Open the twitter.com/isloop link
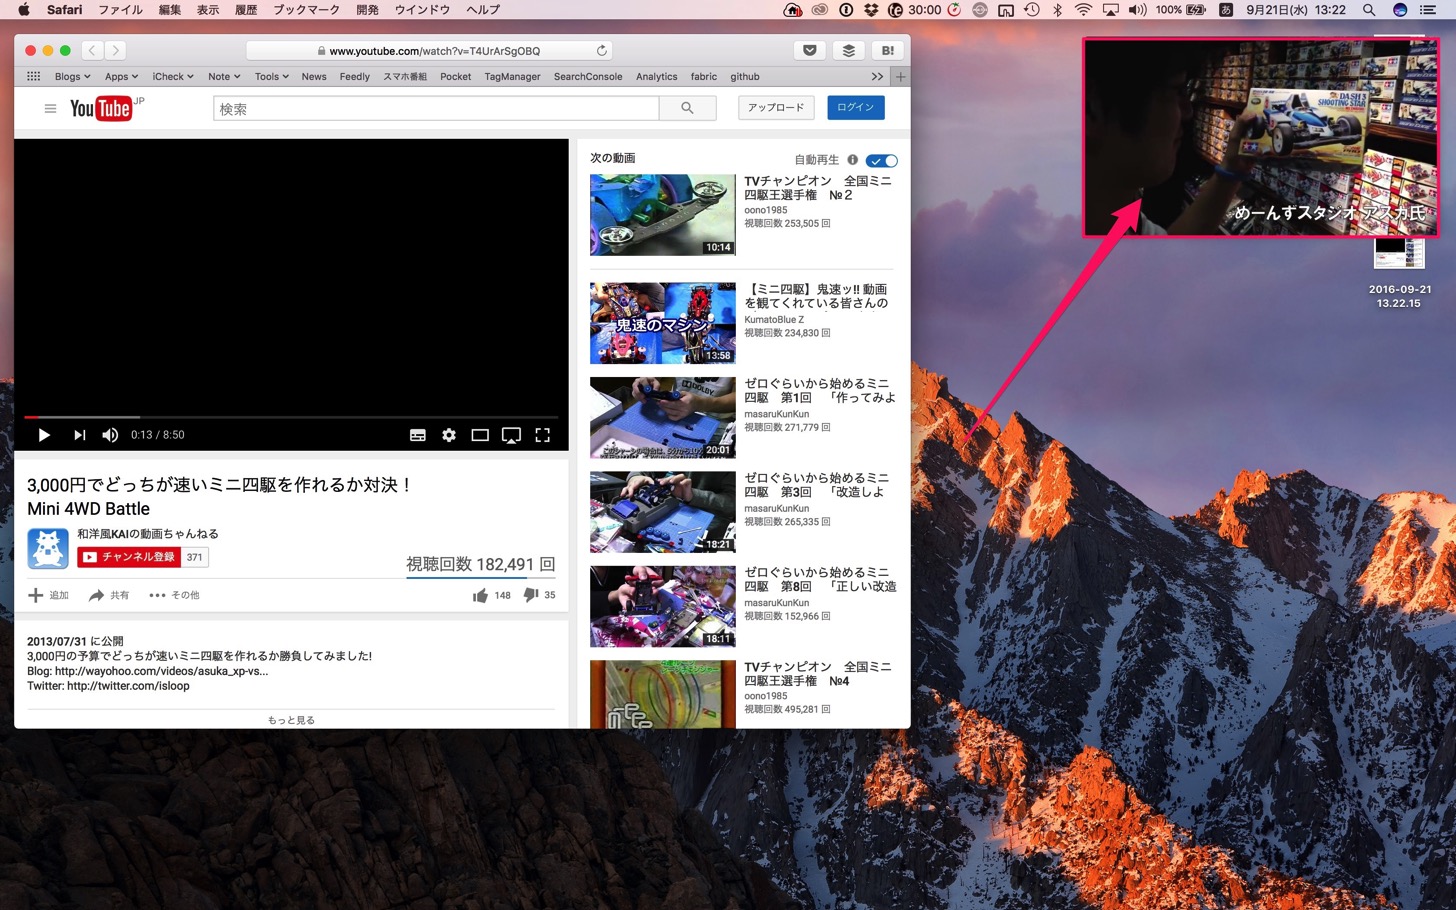The width and height of the screenshot is (1456, 910). click(x=128, y=686)
